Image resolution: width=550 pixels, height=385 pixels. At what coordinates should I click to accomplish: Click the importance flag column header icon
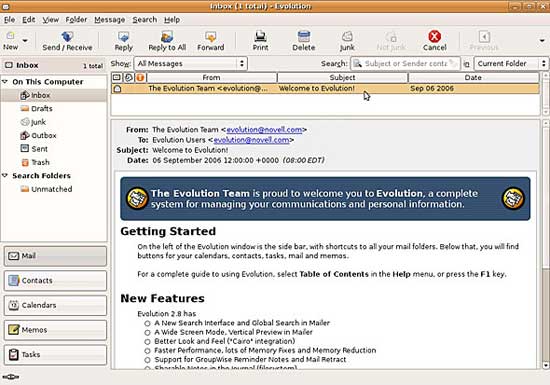click(140, 77)
